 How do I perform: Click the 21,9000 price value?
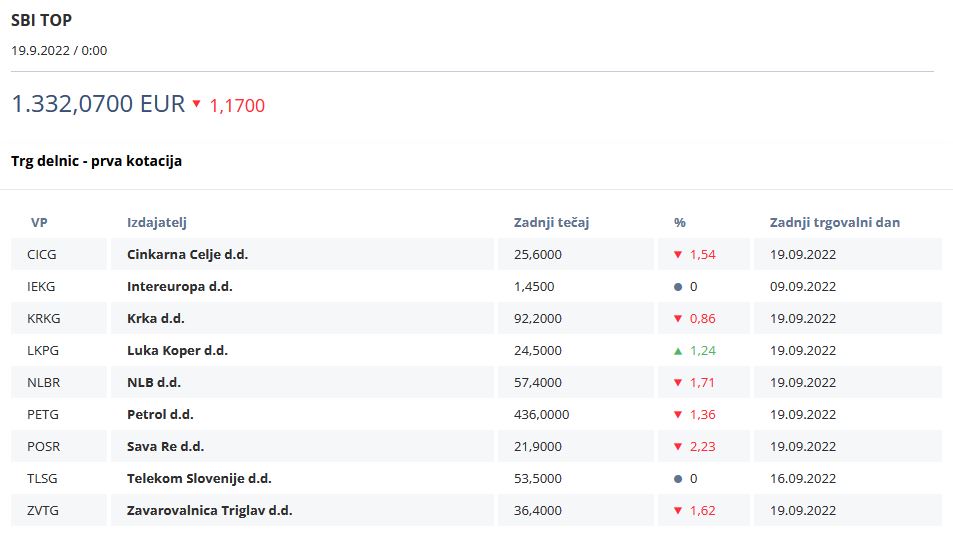coord(538,447)
